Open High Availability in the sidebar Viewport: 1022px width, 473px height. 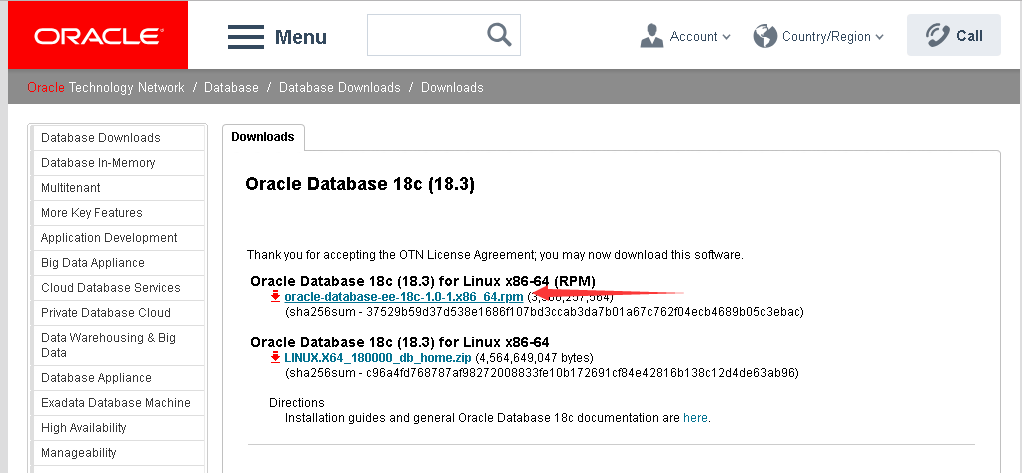tap(119, 427)
